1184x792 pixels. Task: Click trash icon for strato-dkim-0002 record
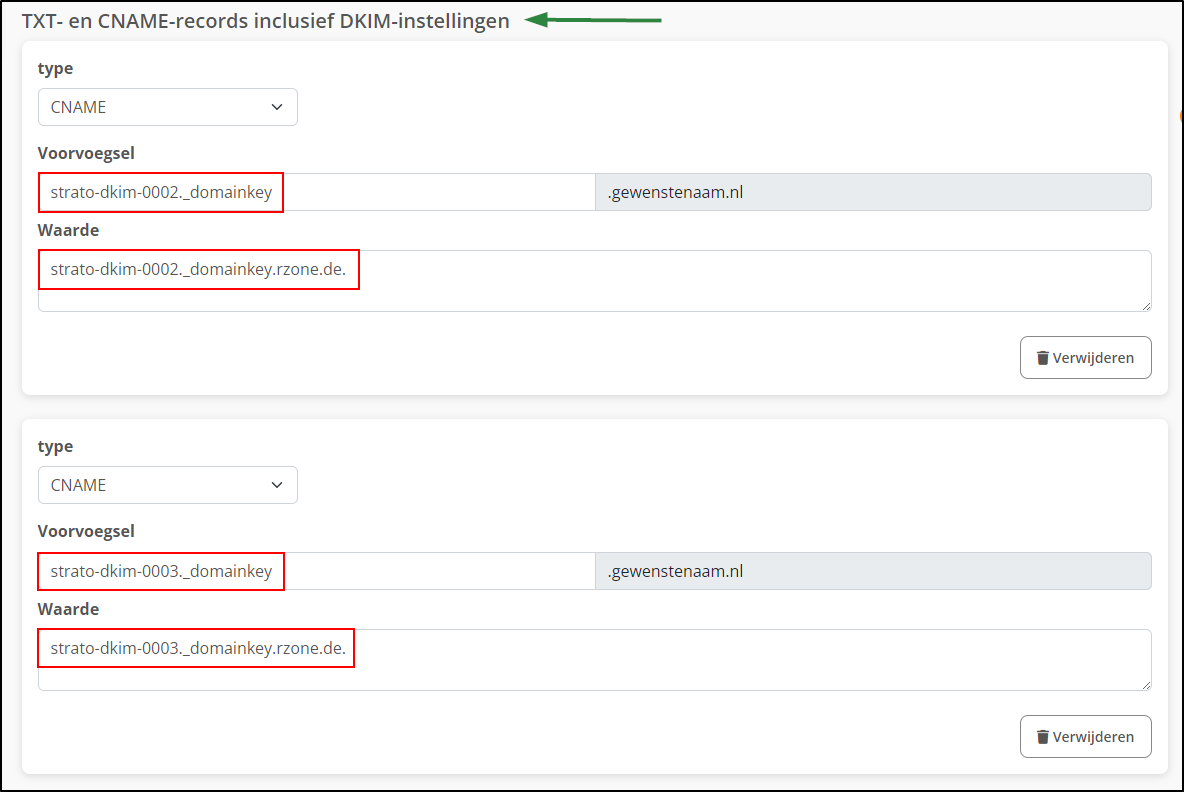[1043, 358]
